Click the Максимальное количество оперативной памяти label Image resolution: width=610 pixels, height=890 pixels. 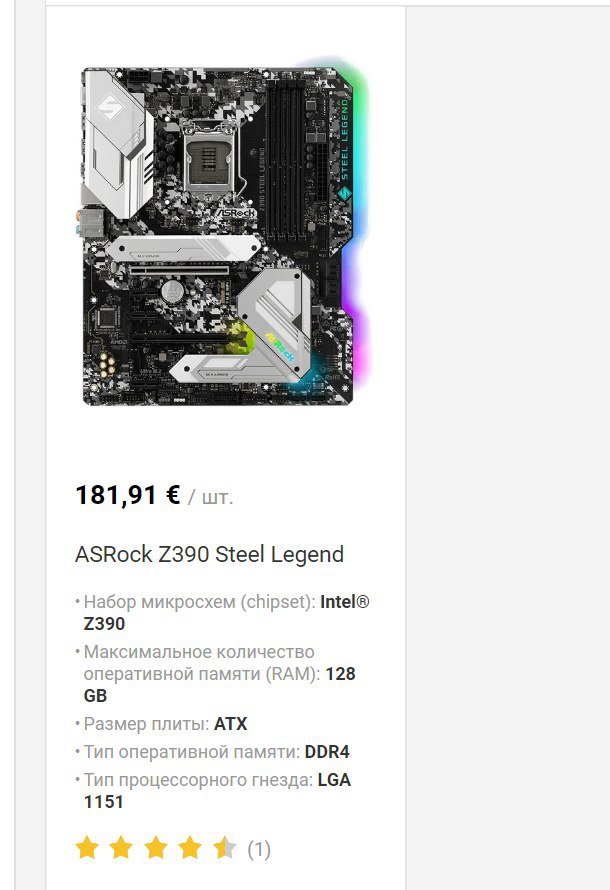(201, 663)
